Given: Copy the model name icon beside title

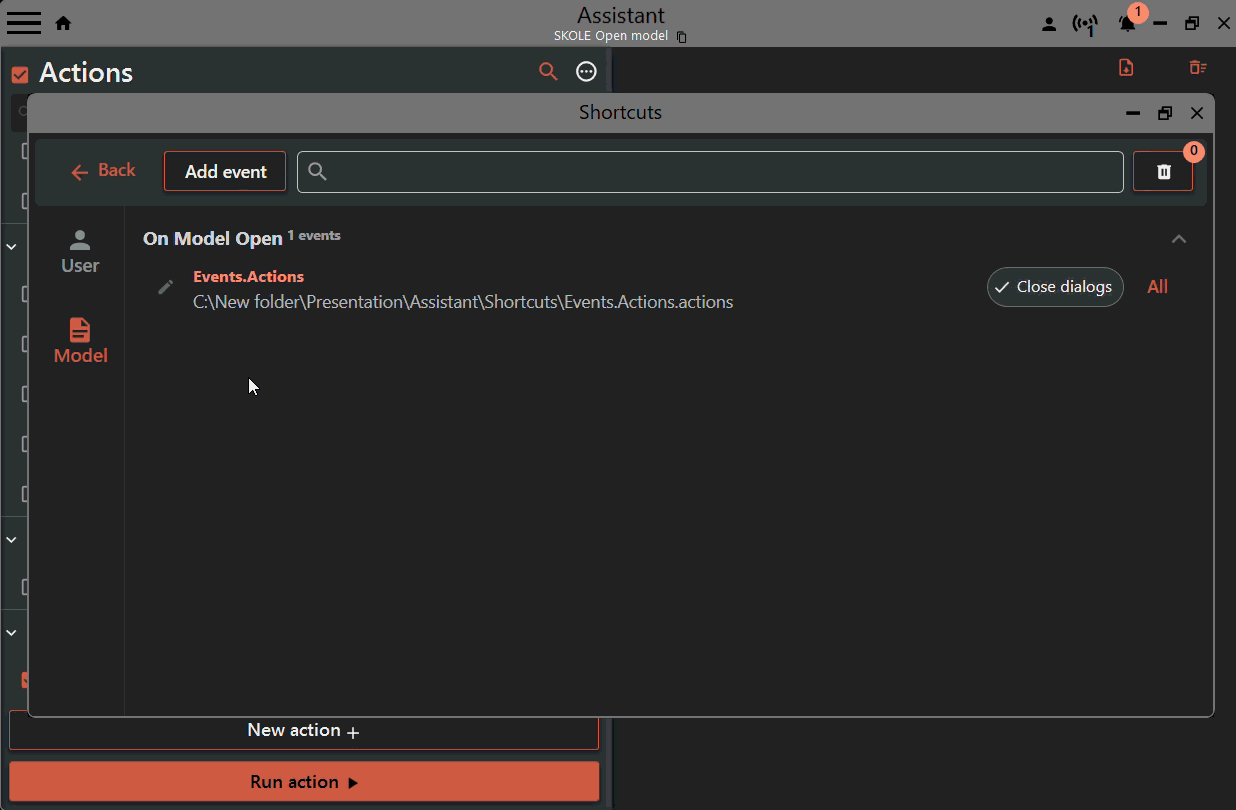Looking at the screenshot, I should [682, 37].
